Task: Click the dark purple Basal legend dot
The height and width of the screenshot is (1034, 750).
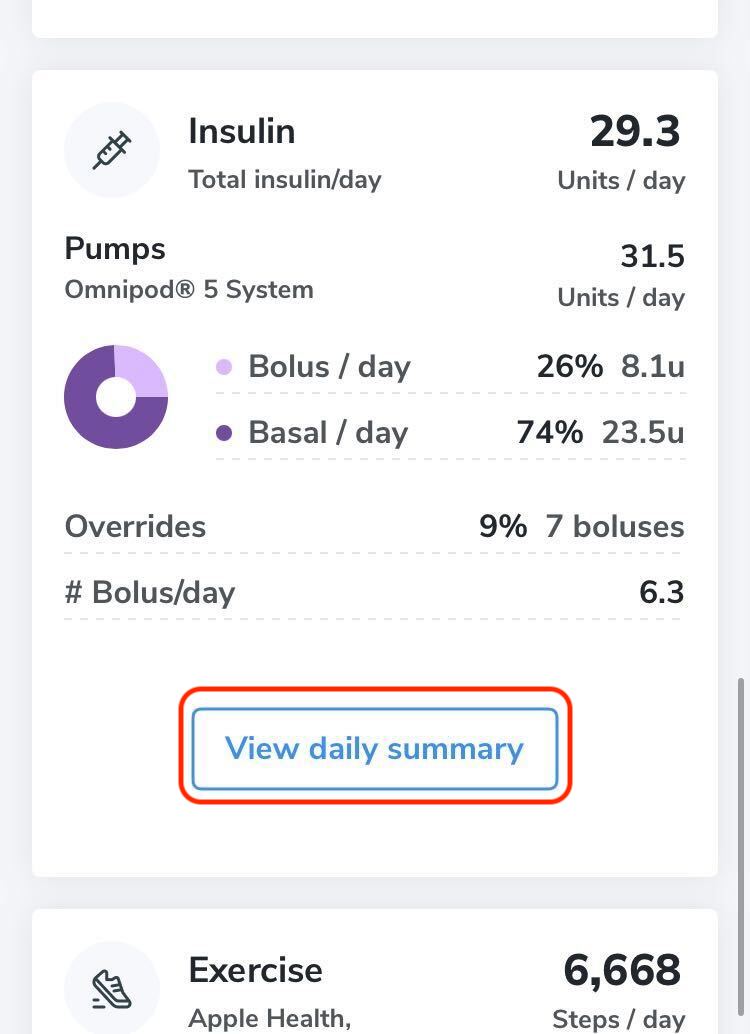Action: [x=224, y=433]
